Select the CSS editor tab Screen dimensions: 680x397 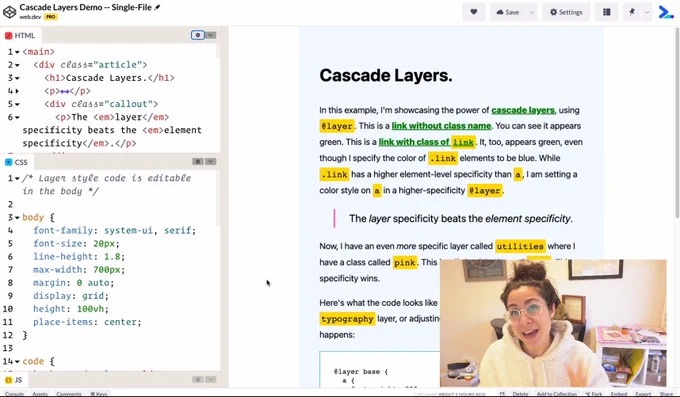click(16, 162)
